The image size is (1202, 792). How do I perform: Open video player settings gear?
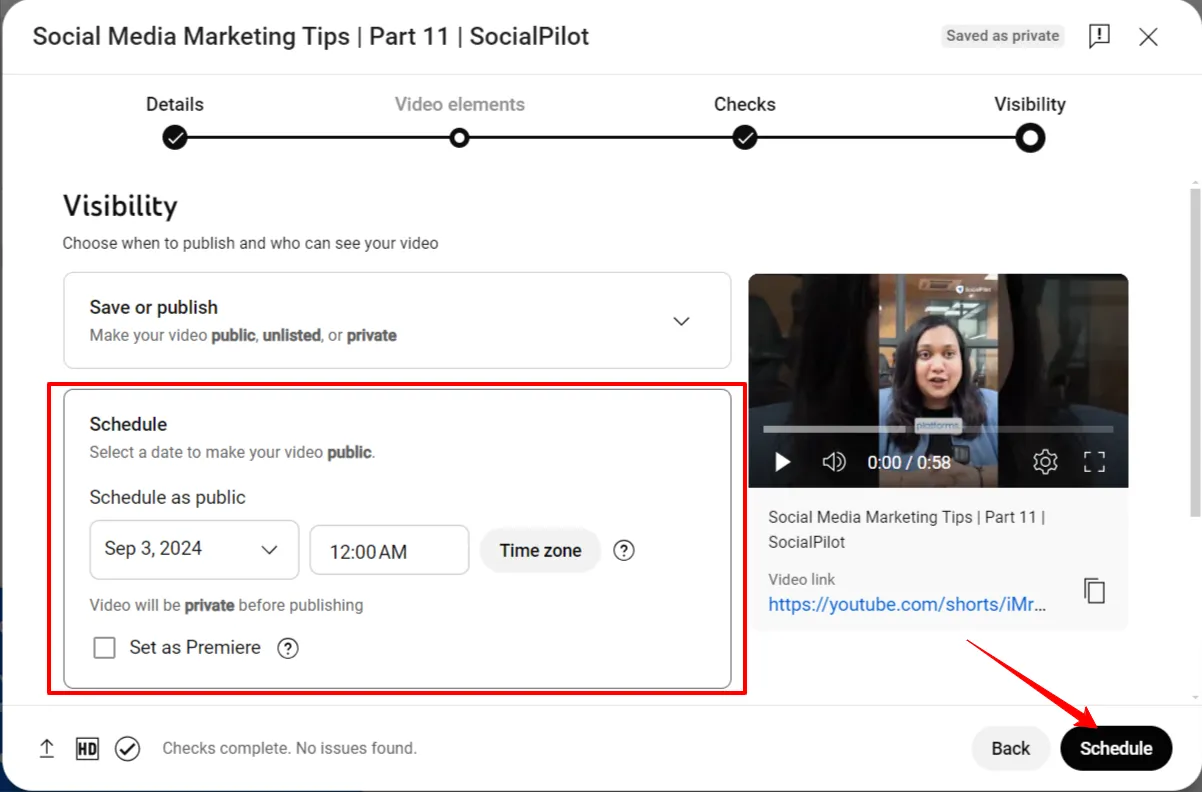pyautogui.click(x=1045, y=462)
